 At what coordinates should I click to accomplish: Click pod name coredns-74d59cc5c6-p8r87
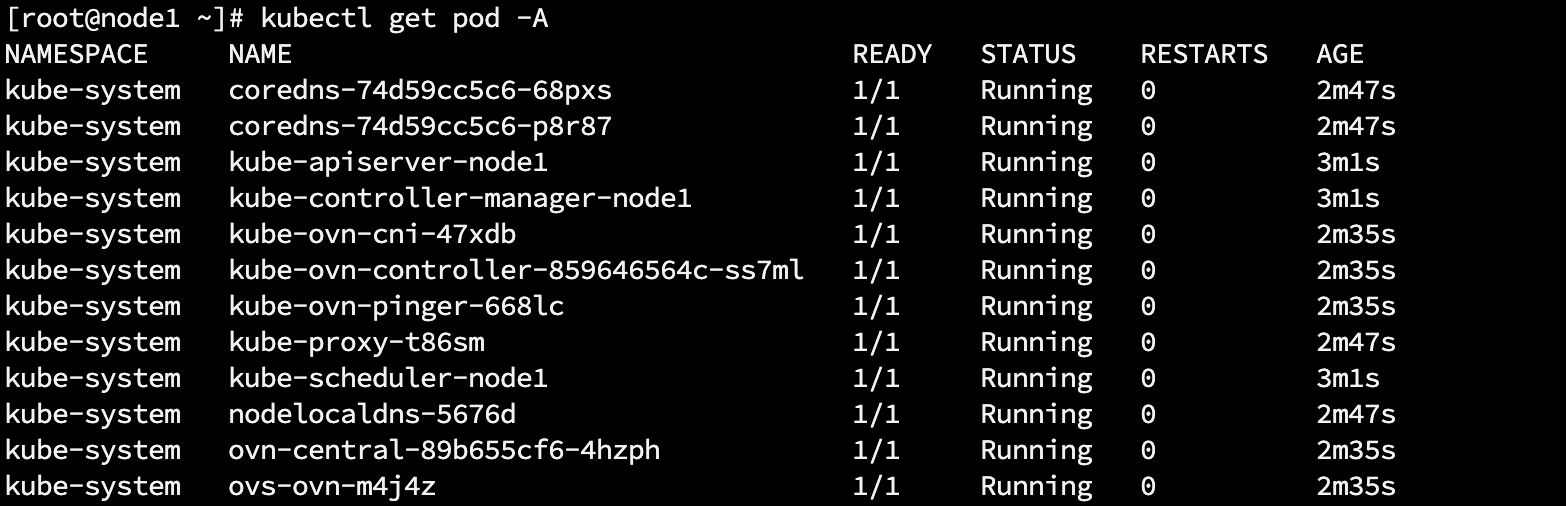(x=420, y=126)
